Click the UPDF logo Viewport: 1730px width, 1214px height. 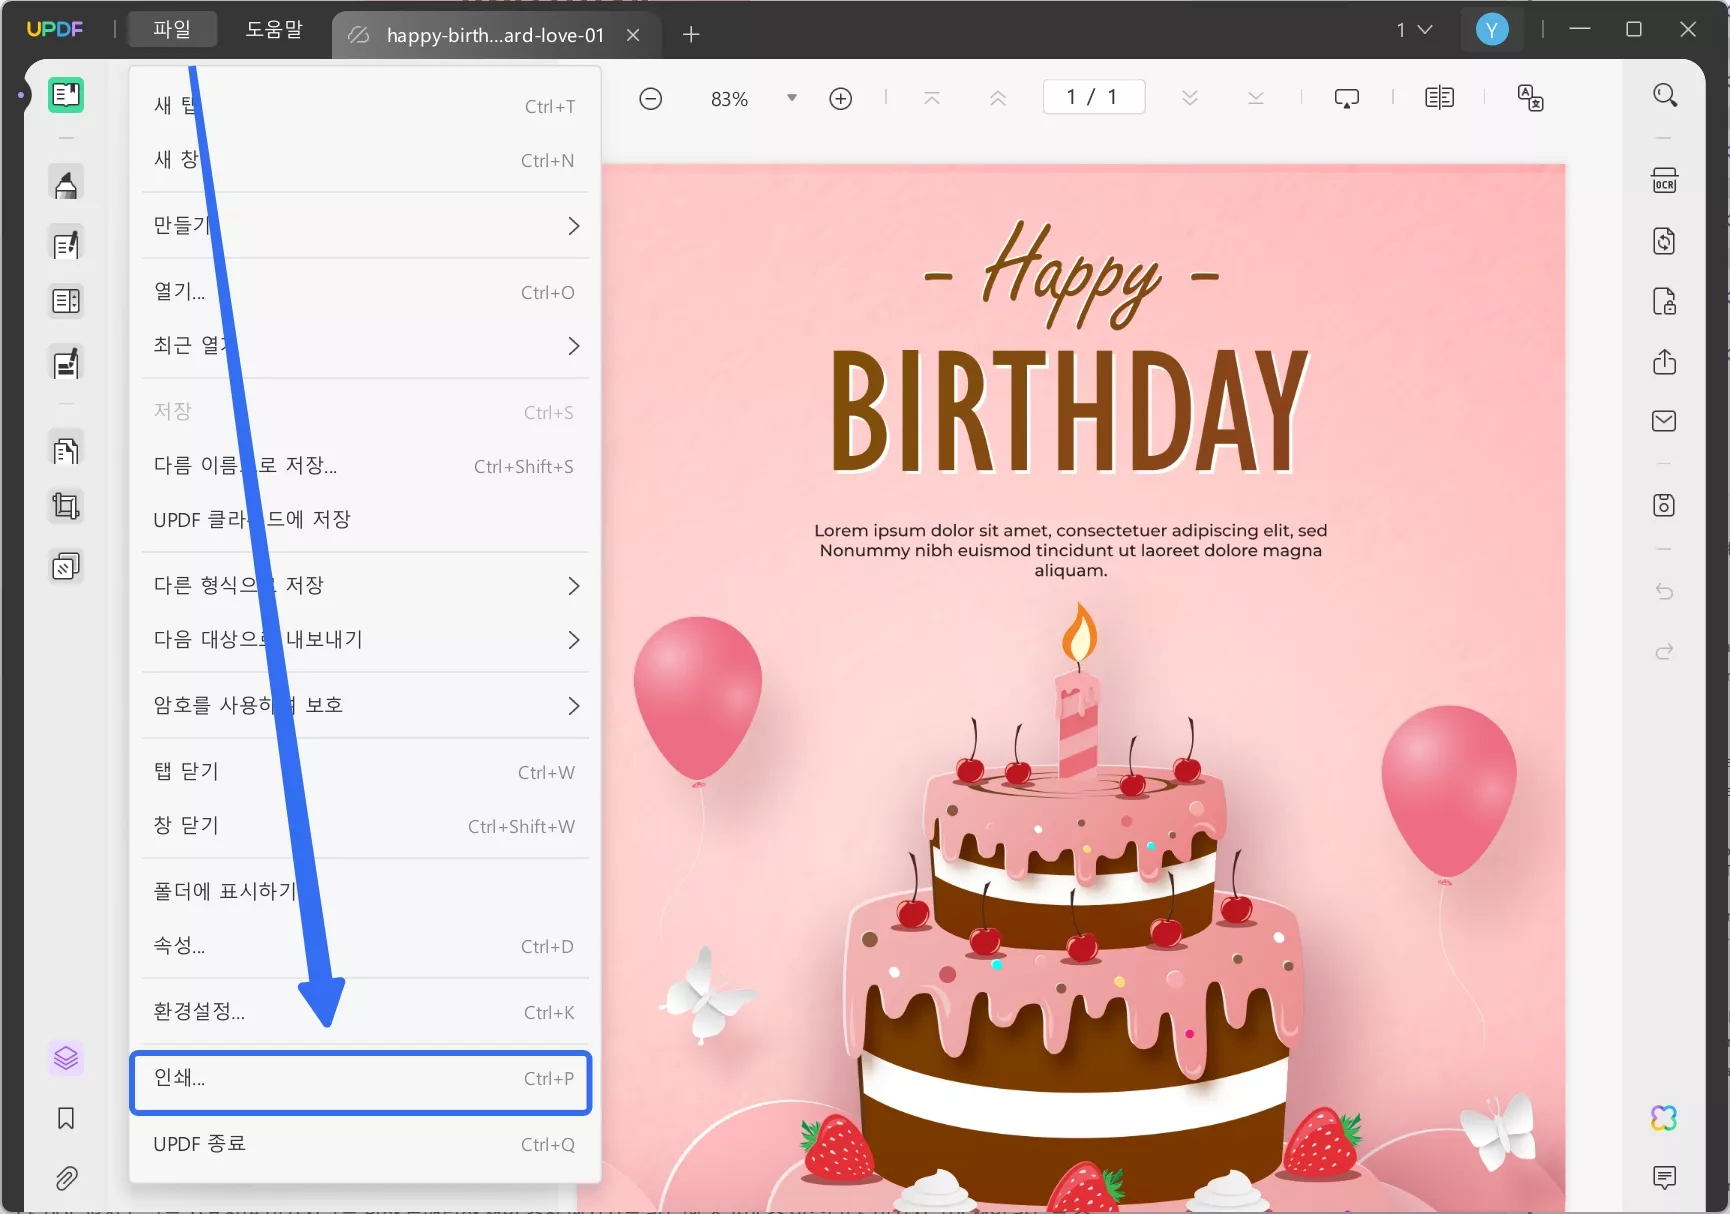55,30
